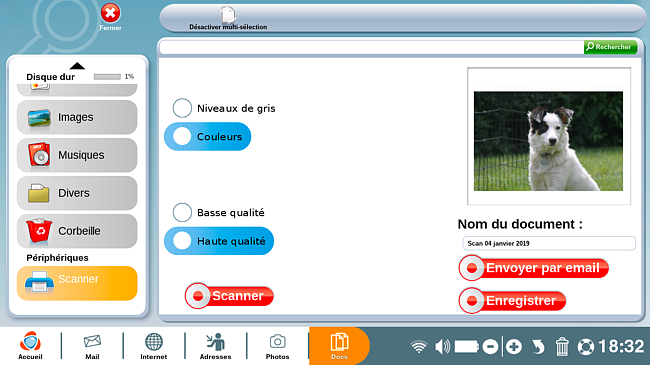Click Envoyer par email button
650x365 pixels.
534,268
